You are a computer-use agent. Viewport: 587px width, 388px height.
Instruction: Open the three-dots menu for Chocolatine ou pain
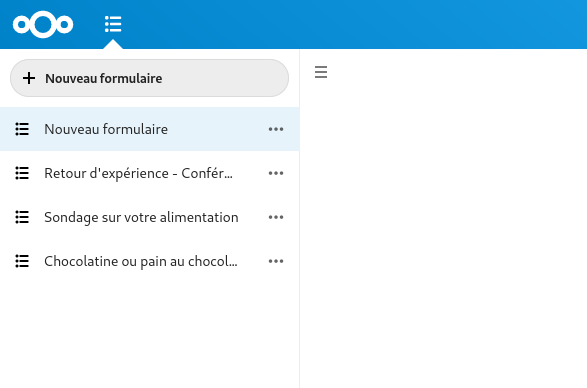pyautogui.click(x=276, y=261)
